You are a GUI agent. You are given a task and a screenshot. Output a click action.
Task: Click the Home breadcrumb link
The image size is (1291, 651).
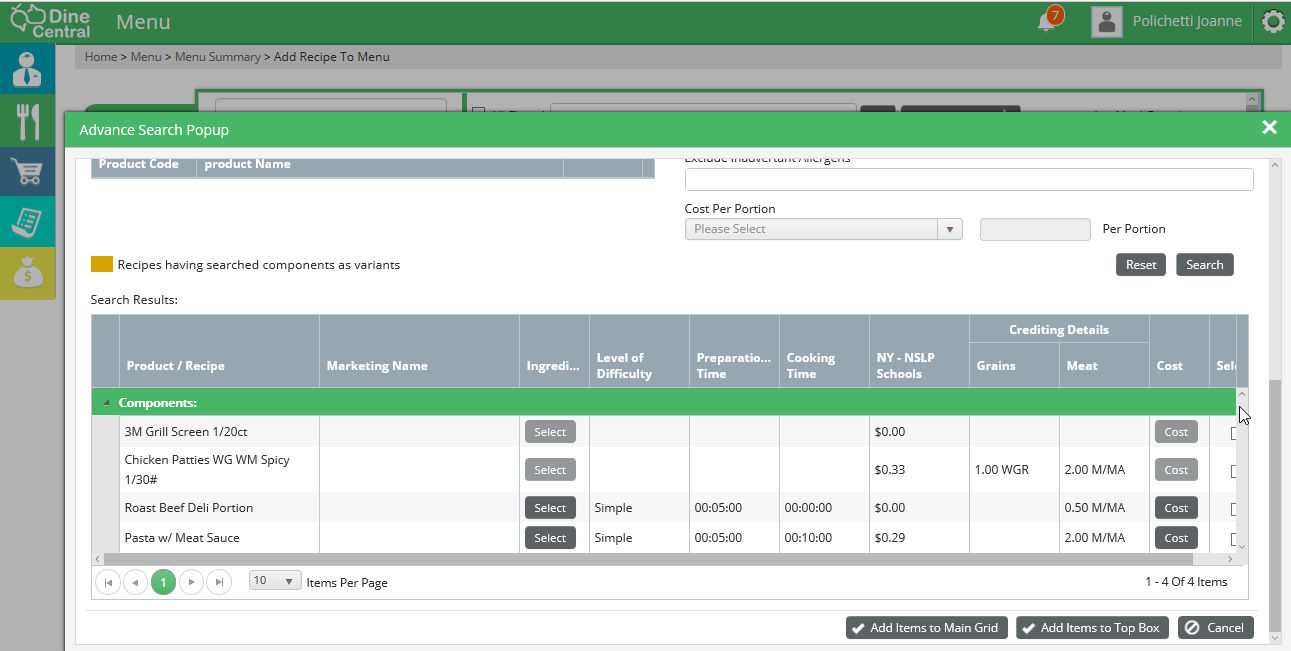pyautogui.click(x=101, y=57)
